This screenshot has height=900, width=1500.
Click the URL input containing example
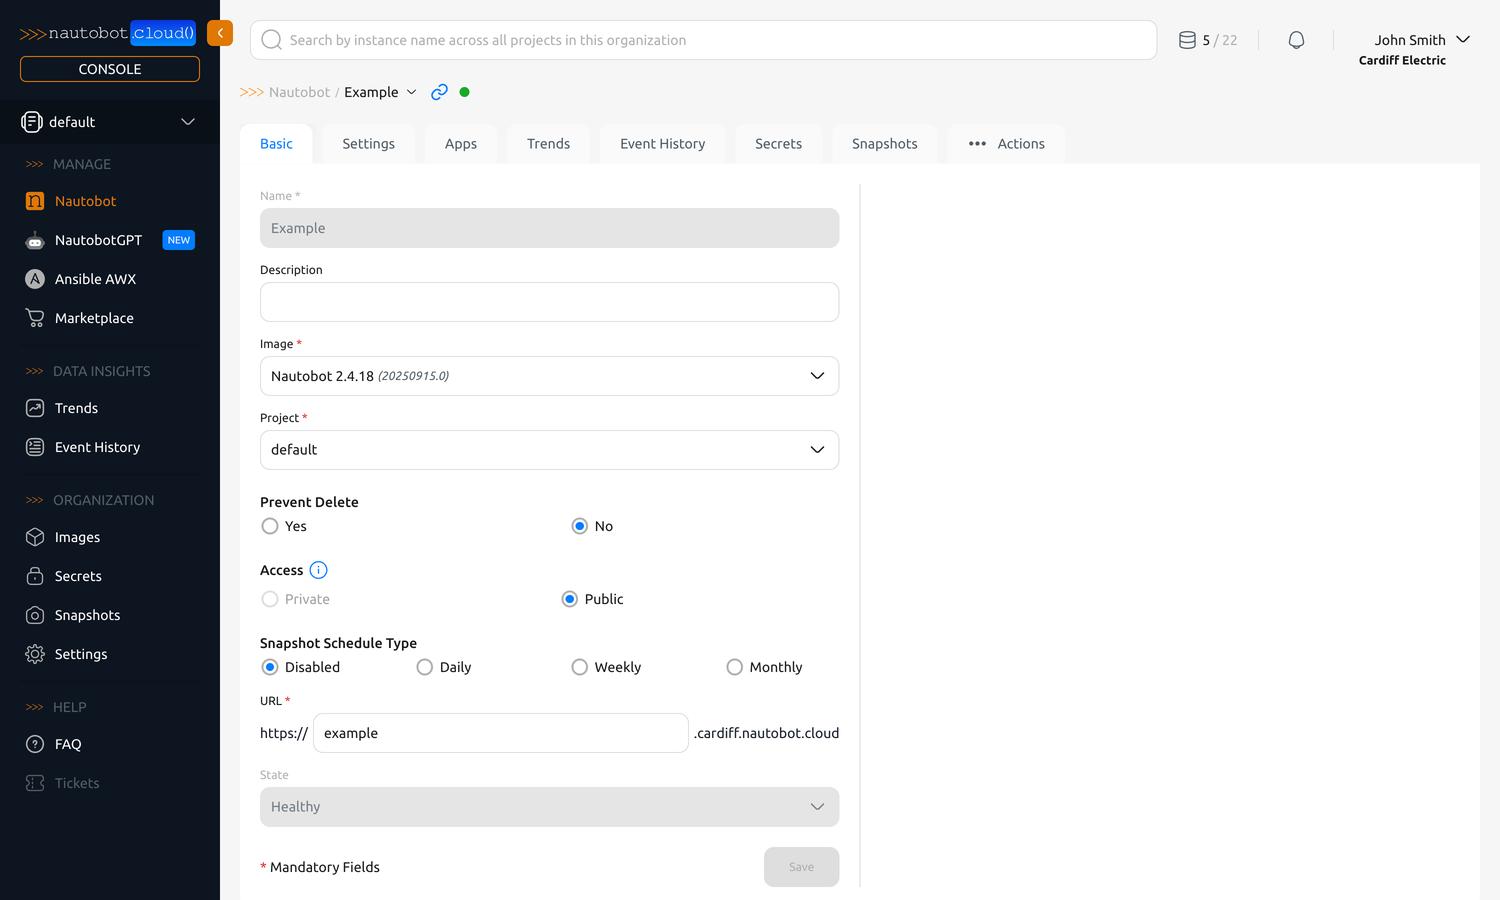(500, 733)
